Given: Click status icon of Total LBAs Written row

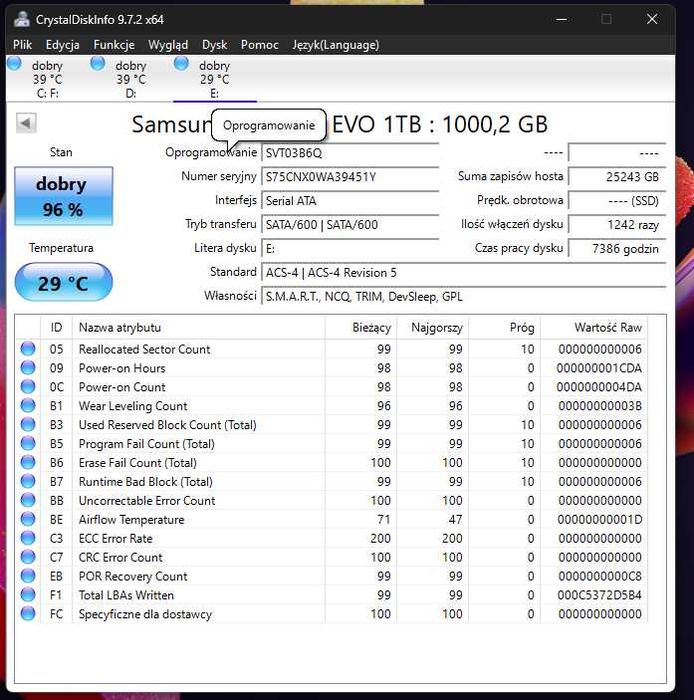Looking at the screenshot, I should click(x=28, y=595).
